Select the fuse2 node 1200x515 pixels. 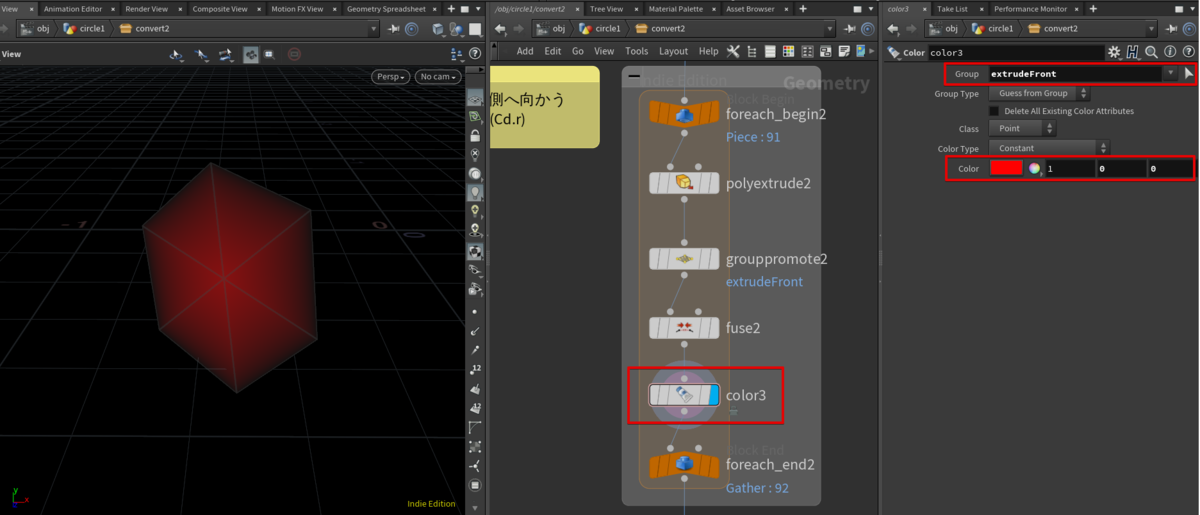[684, 328]
